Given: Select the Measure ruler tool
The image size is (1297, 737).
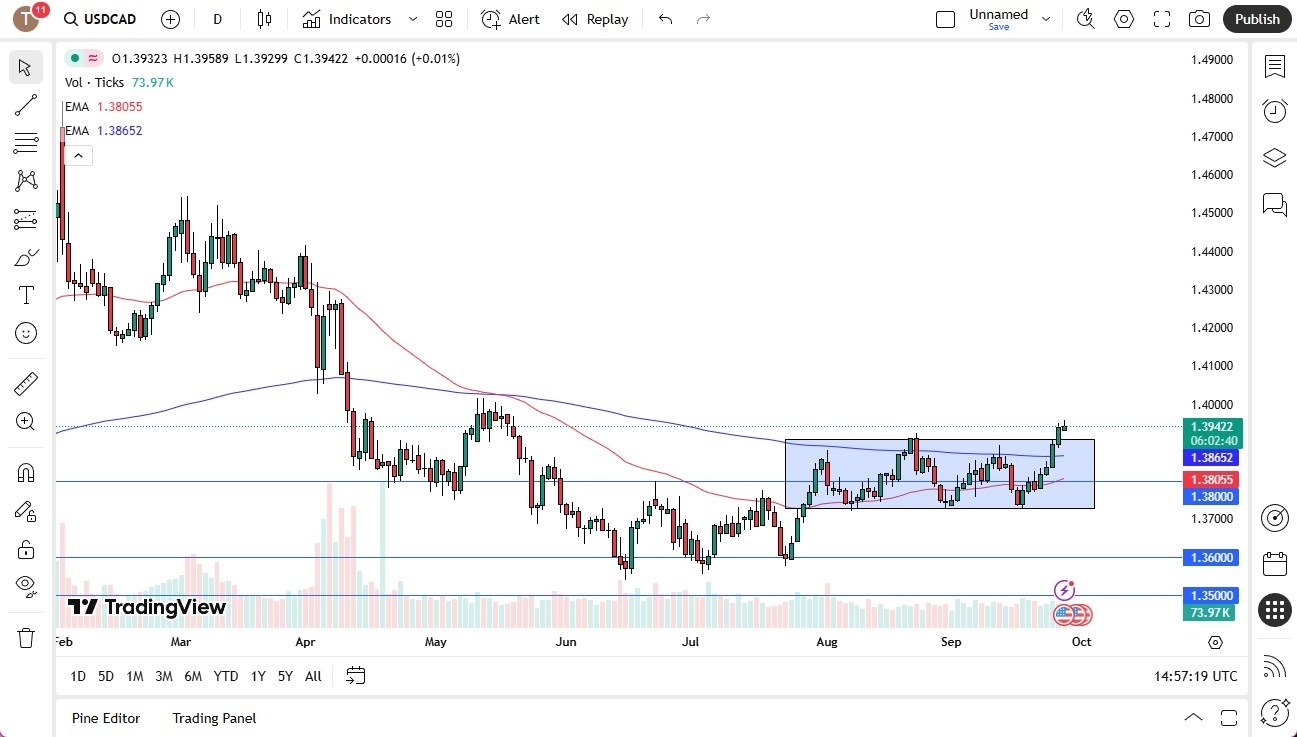Looking at the screenshot, I should (25, 383).
